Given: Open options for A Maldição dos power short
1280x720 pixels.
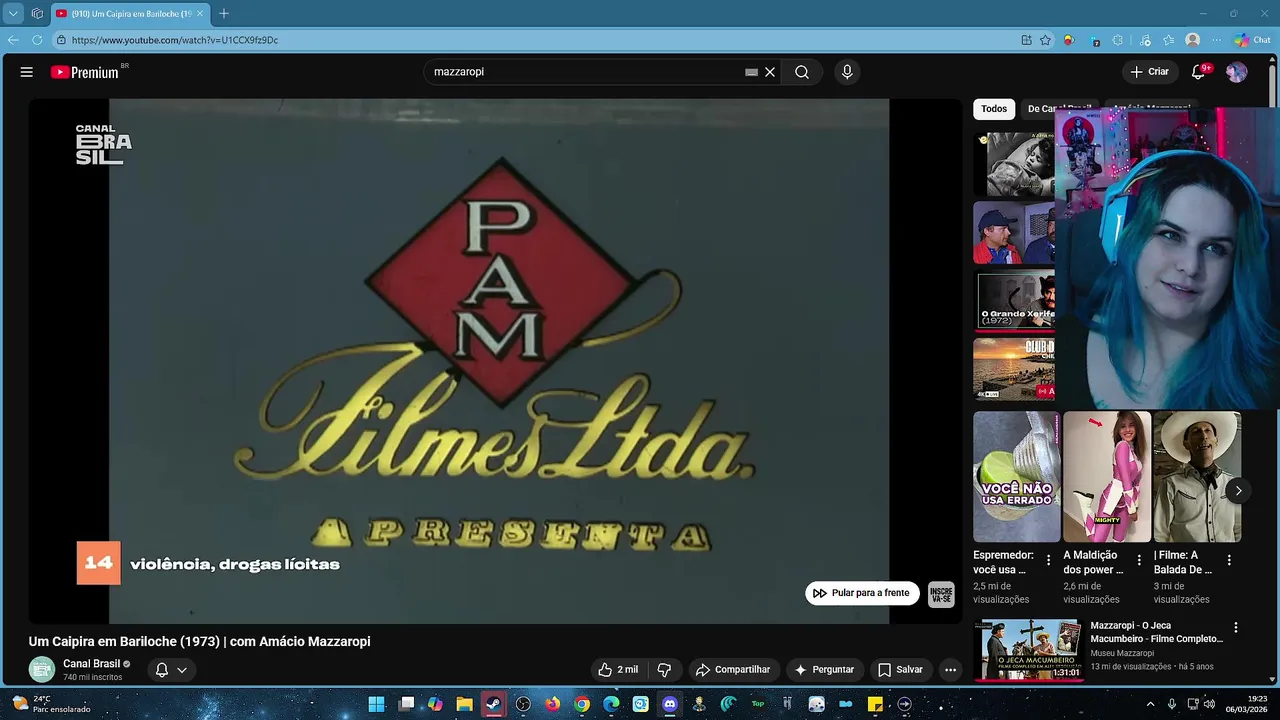Looking at the screenshot, I should pos(1139,561).
